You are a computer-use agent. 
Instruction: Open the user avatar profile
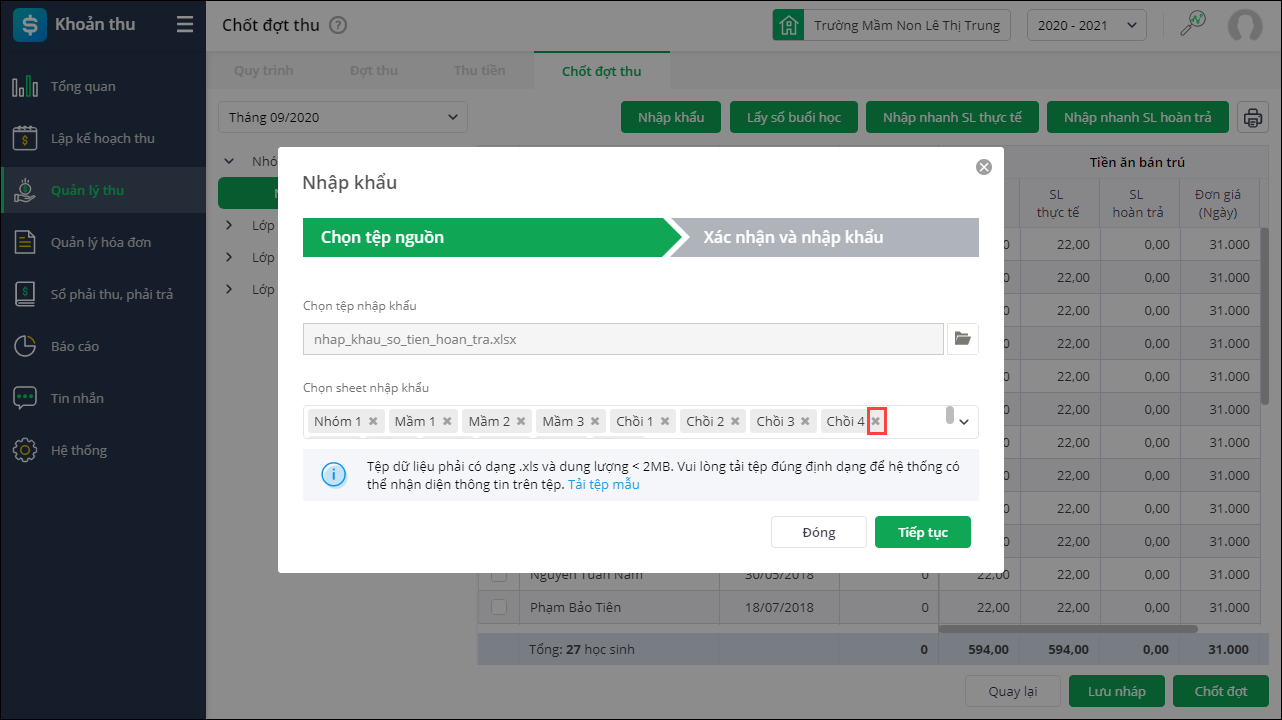[x=1245, y=25]
